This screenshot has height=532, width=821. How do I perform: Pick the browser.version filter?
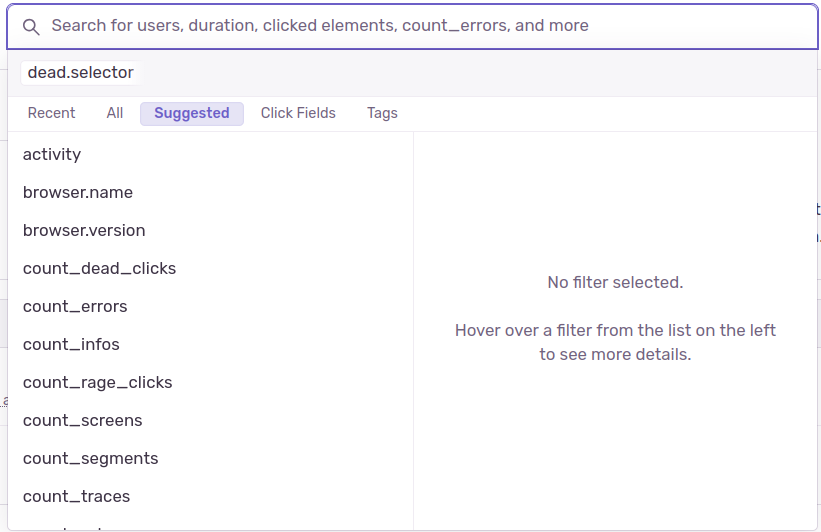(84, 230)
